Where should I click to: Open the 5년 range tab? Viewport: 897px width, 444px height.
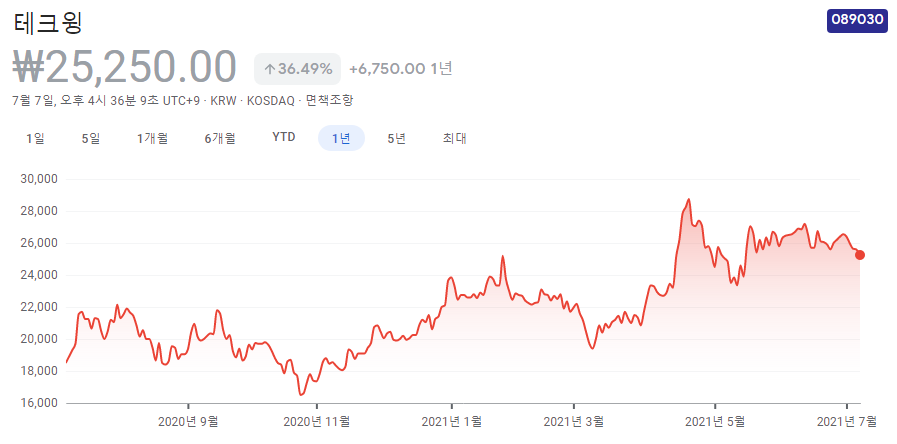tap(396, 138)
